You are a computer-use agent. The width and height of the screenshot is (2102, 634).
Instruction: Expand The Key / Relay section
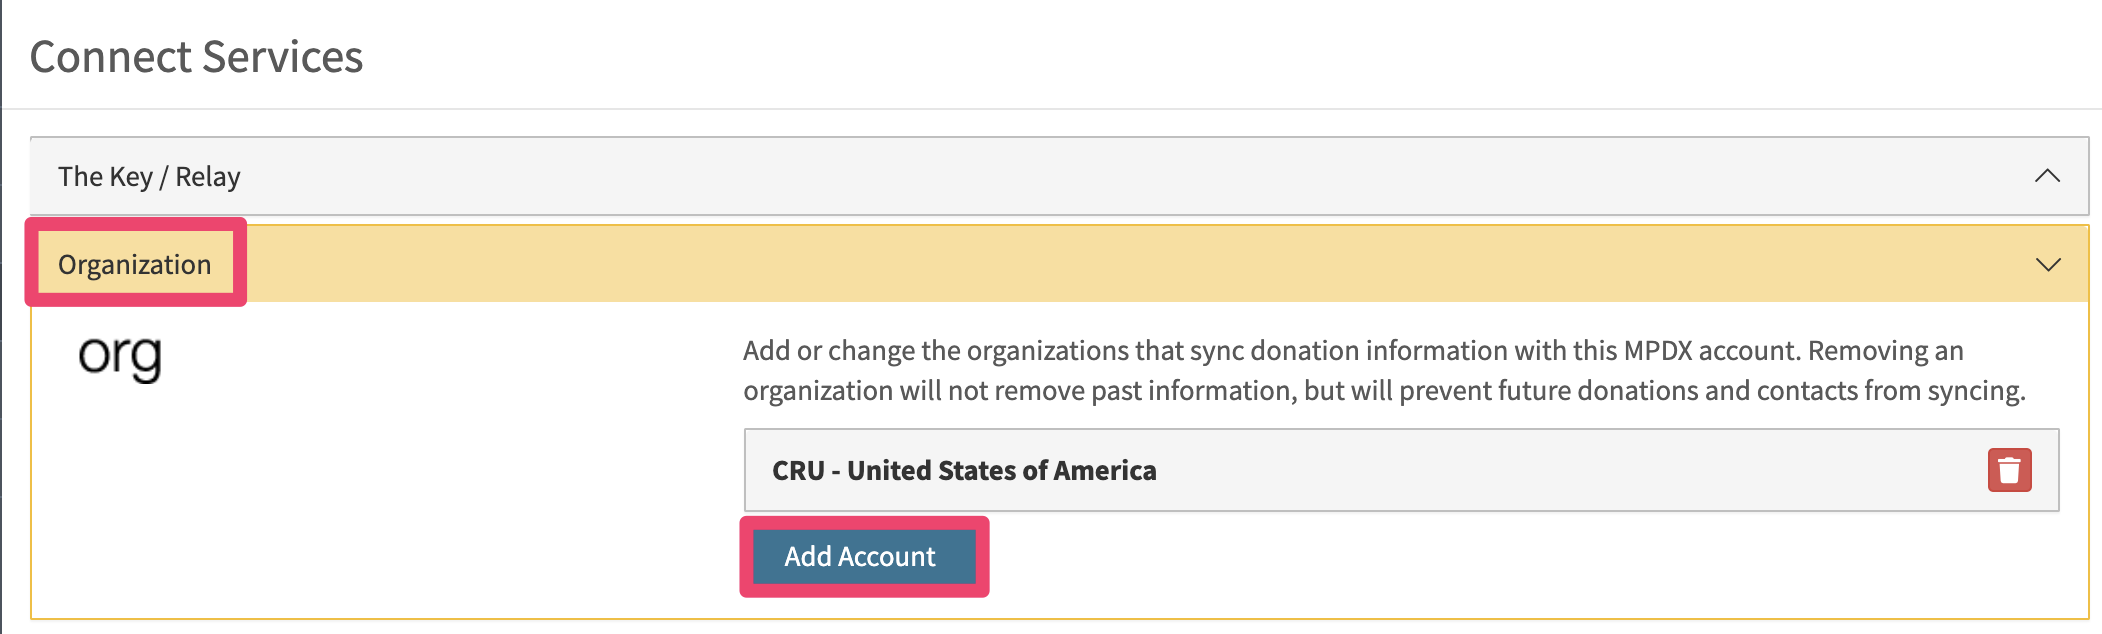tap(1059, 176)
